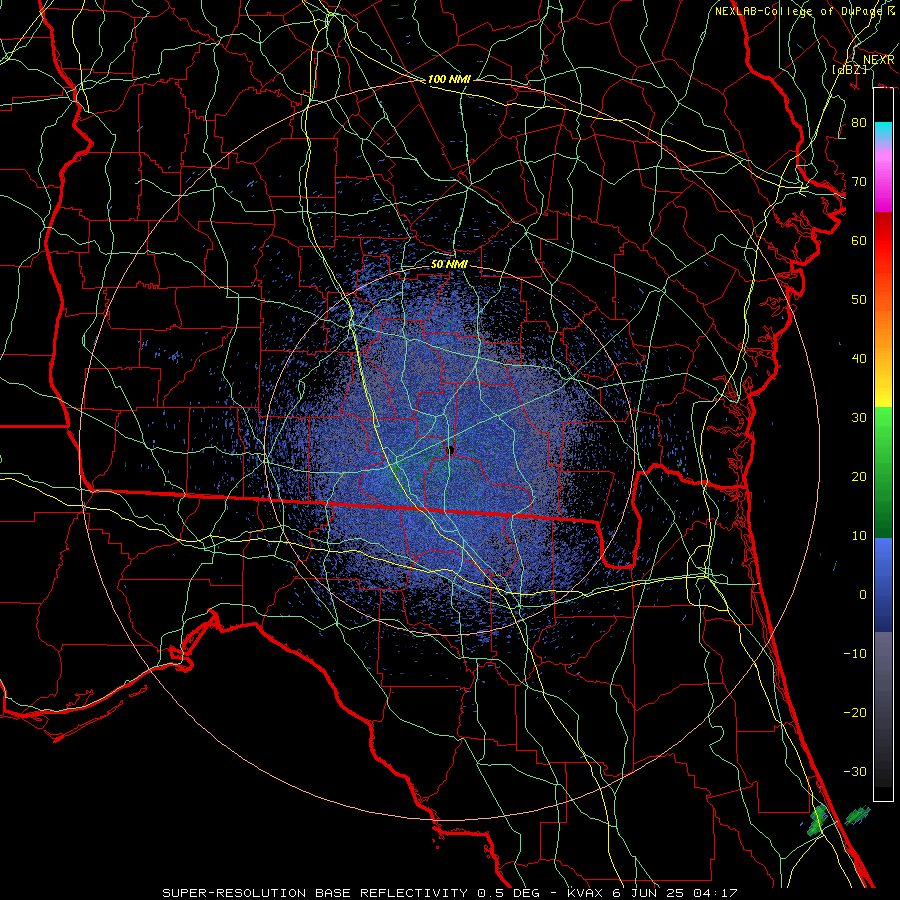Click the 30 value on the color scale
This screenshot has height=900, width=900.
coord(859,418)
